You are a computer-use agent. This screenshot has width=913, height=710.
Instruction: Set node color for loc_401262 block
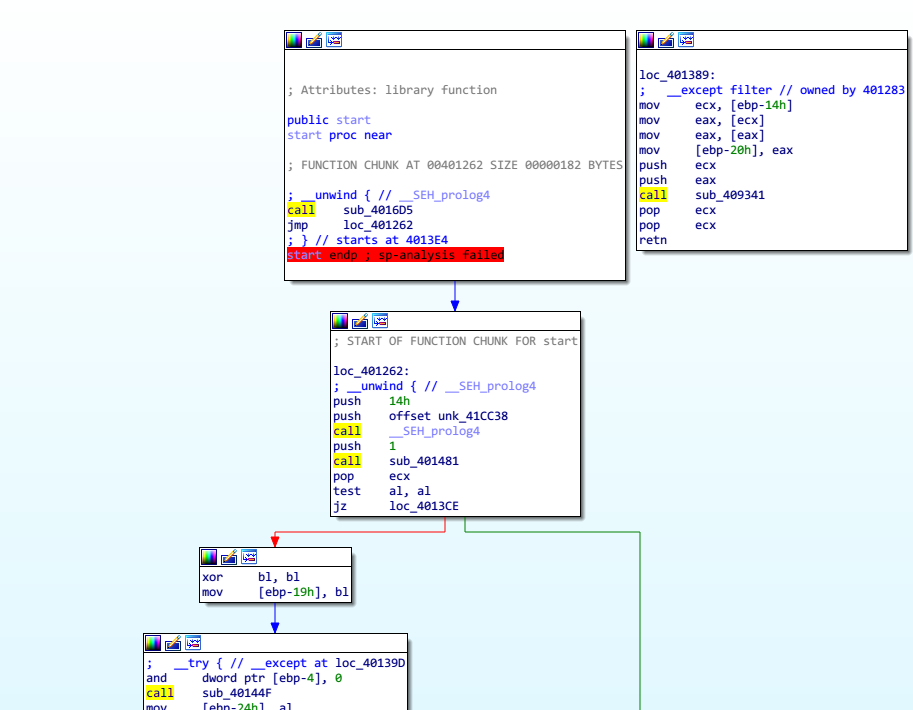click(340, 321)
